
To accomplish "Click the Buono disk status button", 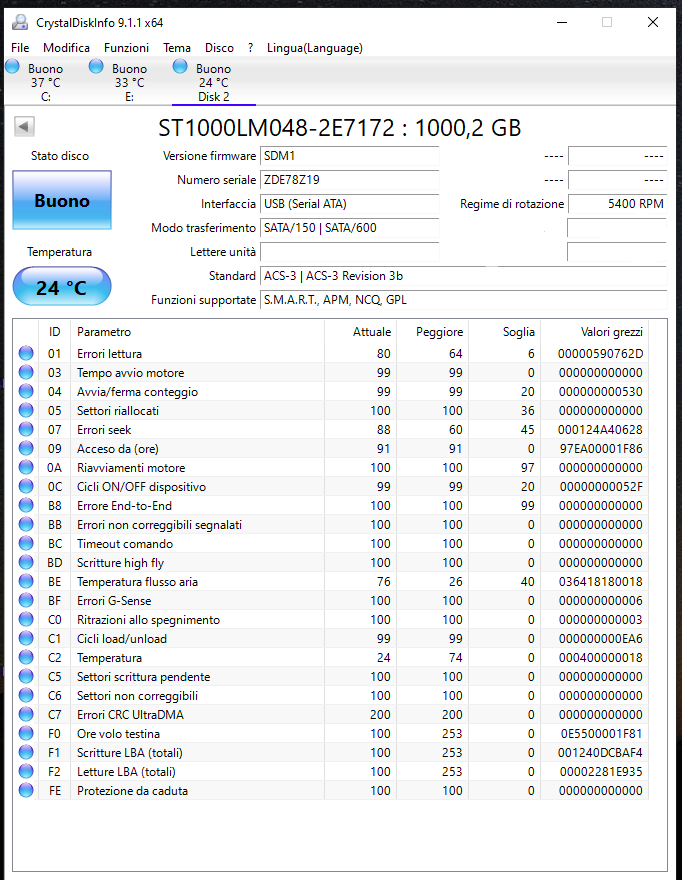I will 61,201.
